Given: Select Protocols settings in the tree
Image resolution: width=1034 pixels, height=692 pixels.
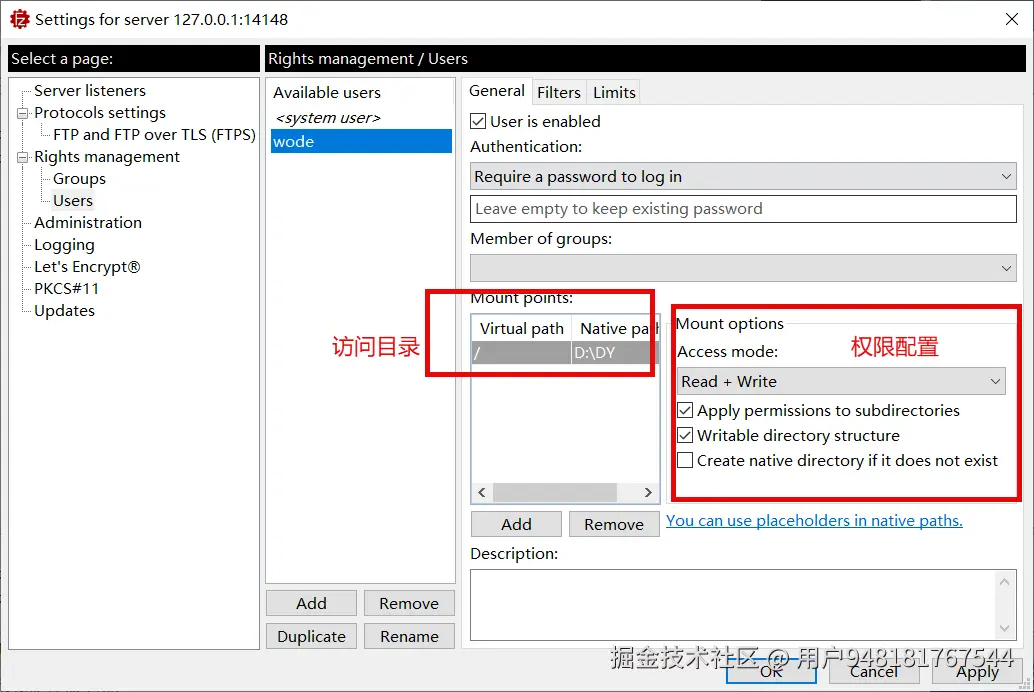Looking at the screenshot, I should 100,113.
